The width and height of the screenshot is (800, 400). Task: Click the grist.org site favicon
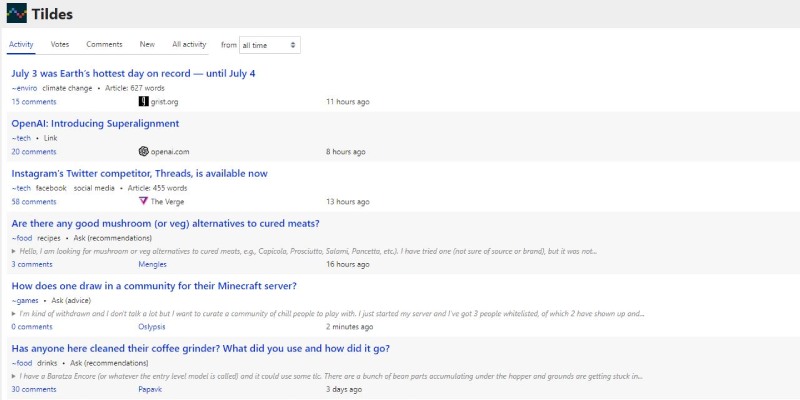[144, 102]
